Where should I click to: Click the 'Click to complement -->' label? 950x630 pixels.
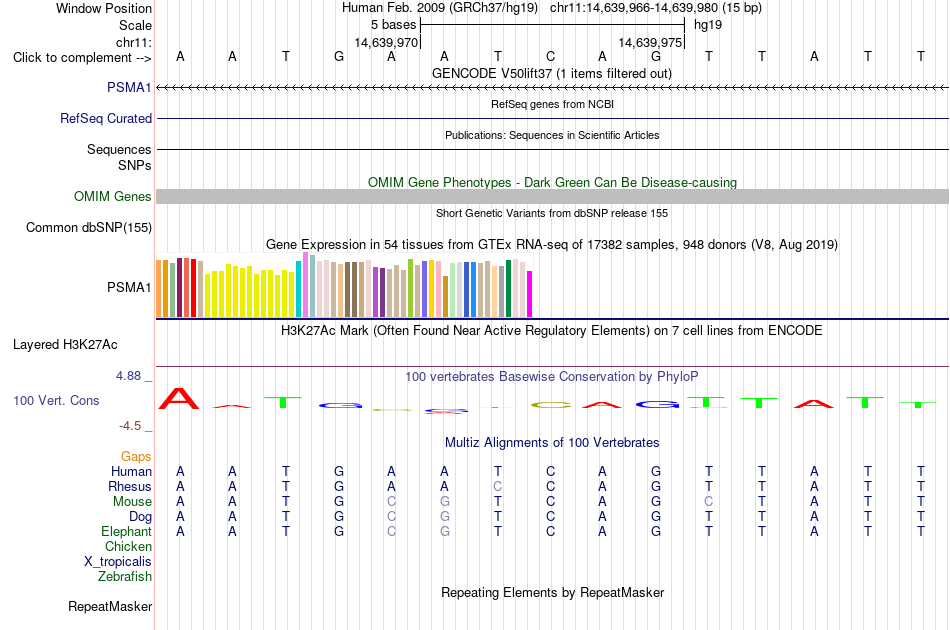[82, 58]
